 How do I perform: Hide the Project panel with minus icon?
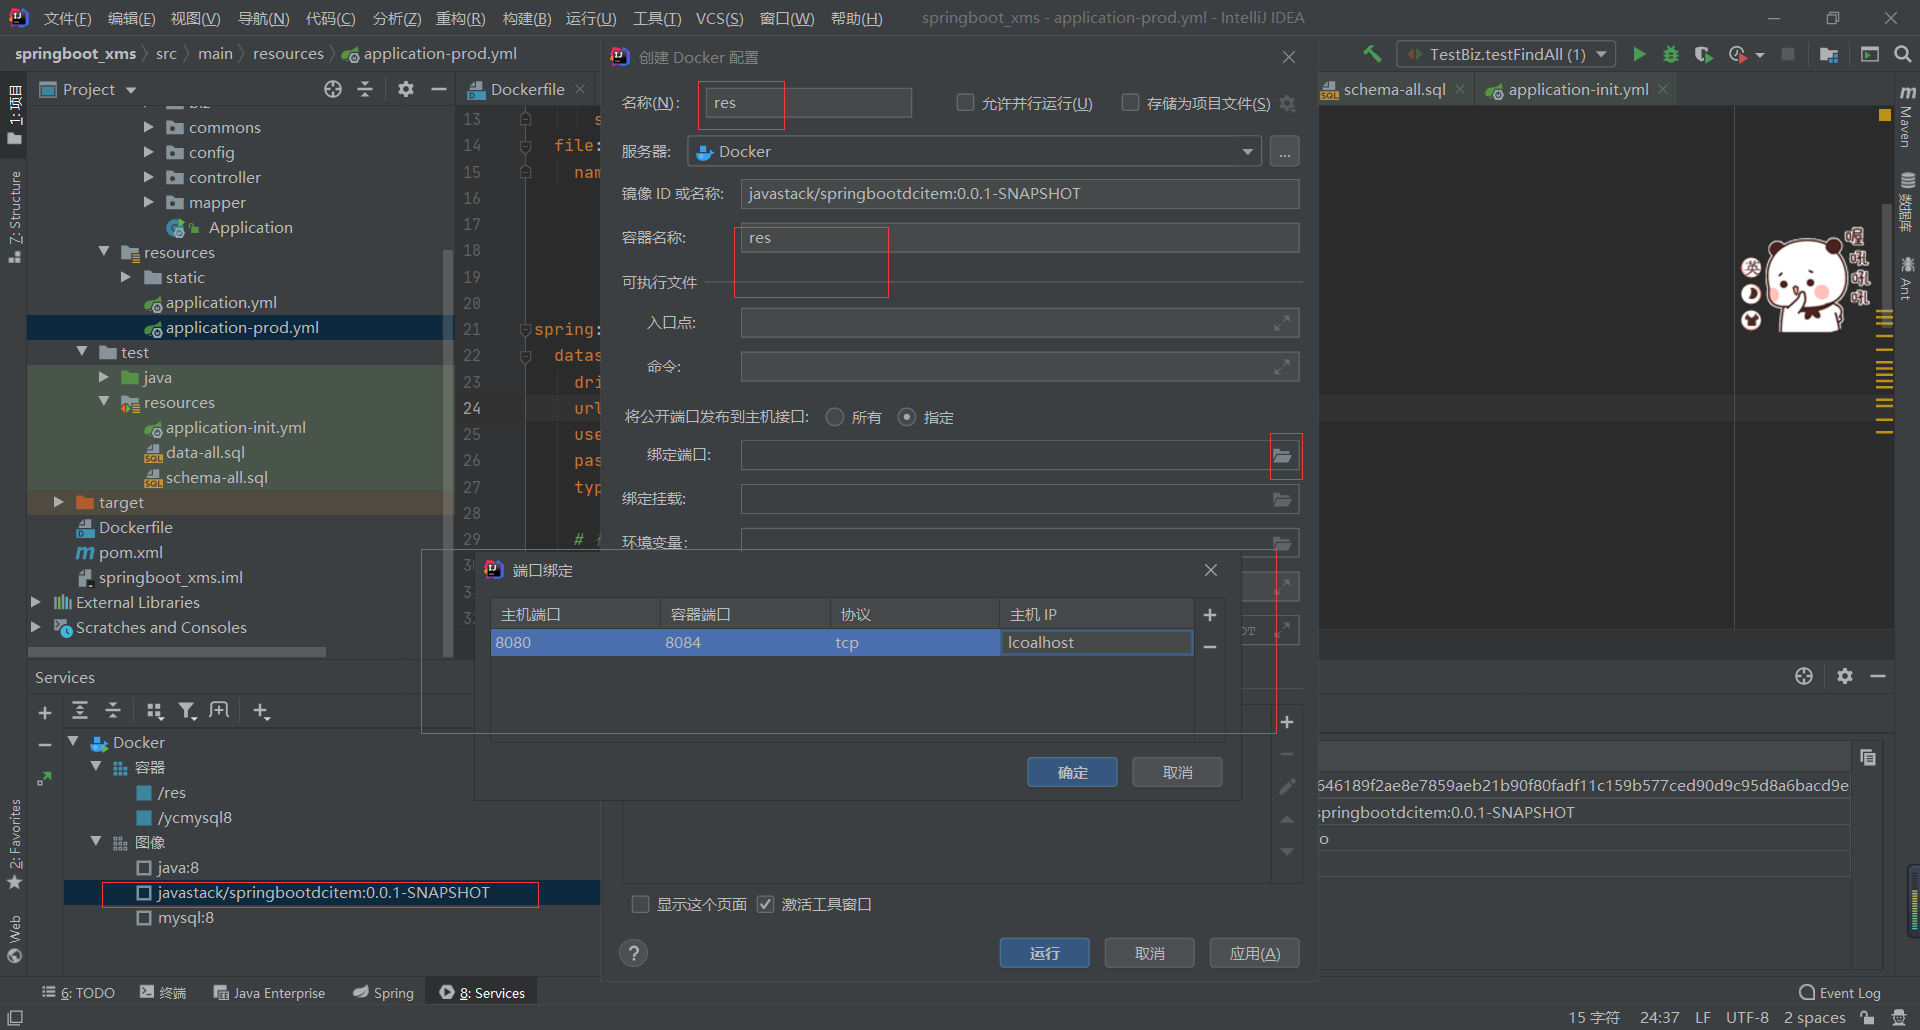point(438,89)
